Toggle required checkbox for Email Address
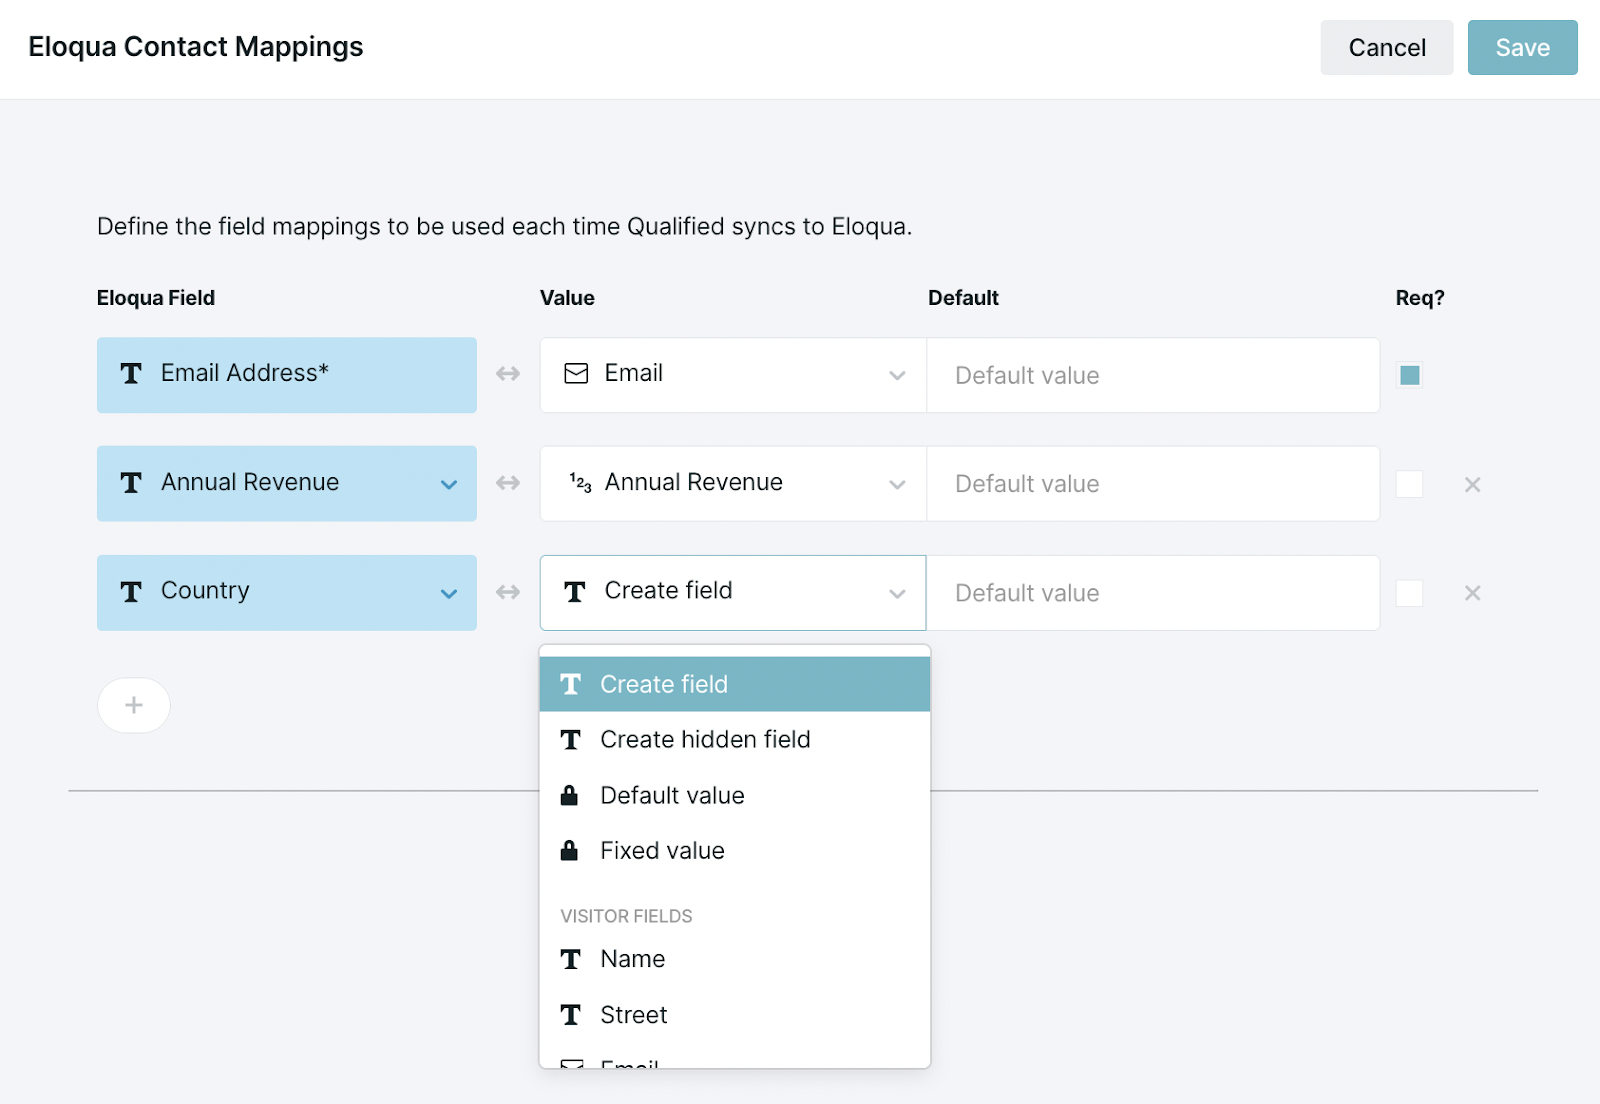The width and height of the screenshot is (1600, 1104). [1410, 375]
